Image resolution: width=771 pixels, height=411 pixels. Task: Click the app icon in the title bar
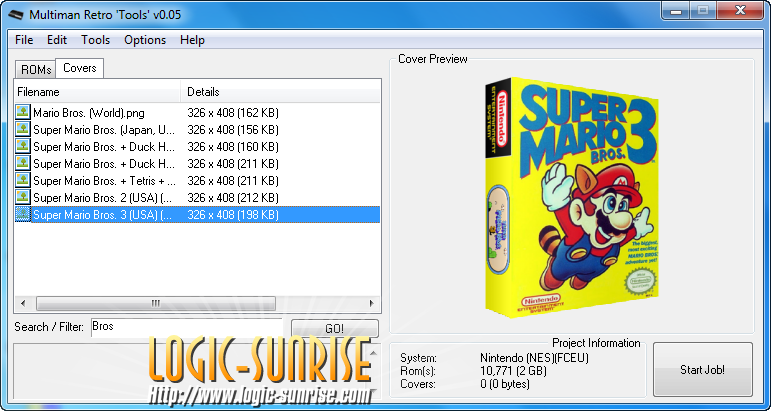[16, 15]
